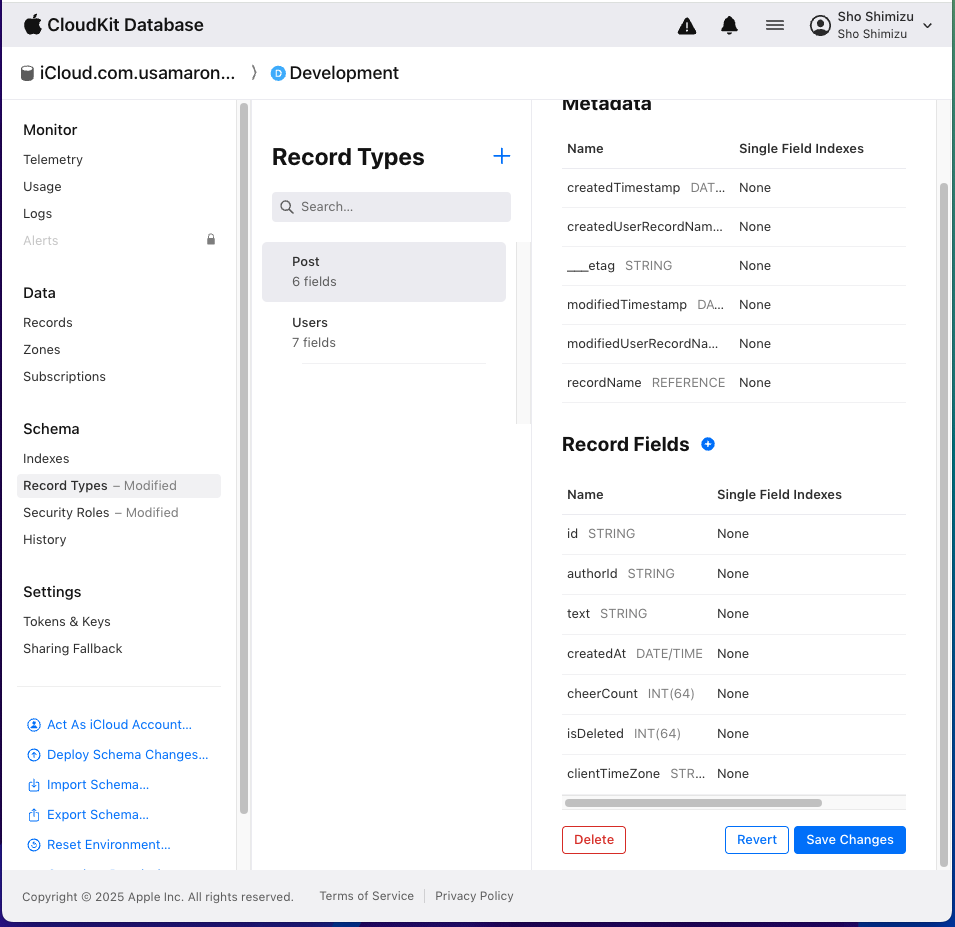The height and width of the screenshot is (927, 955).
Task: Click the Record Types search field
Action: tap(391, 207)
